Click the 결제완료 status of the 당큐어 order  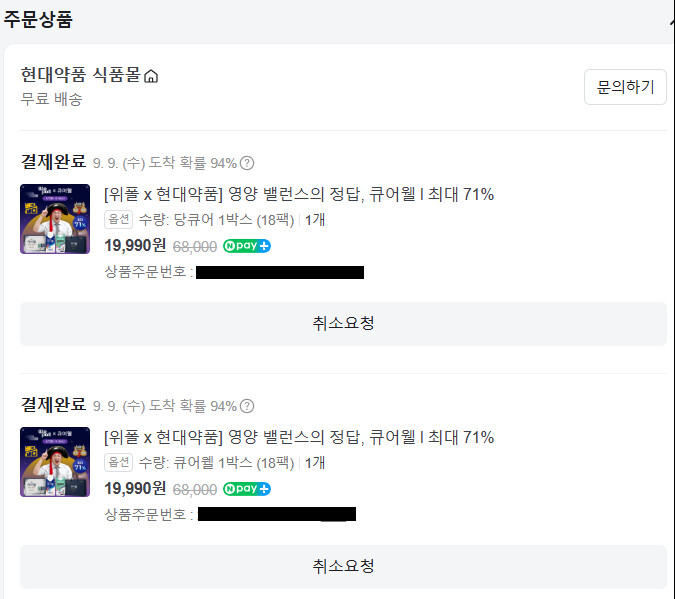point(53,162)
